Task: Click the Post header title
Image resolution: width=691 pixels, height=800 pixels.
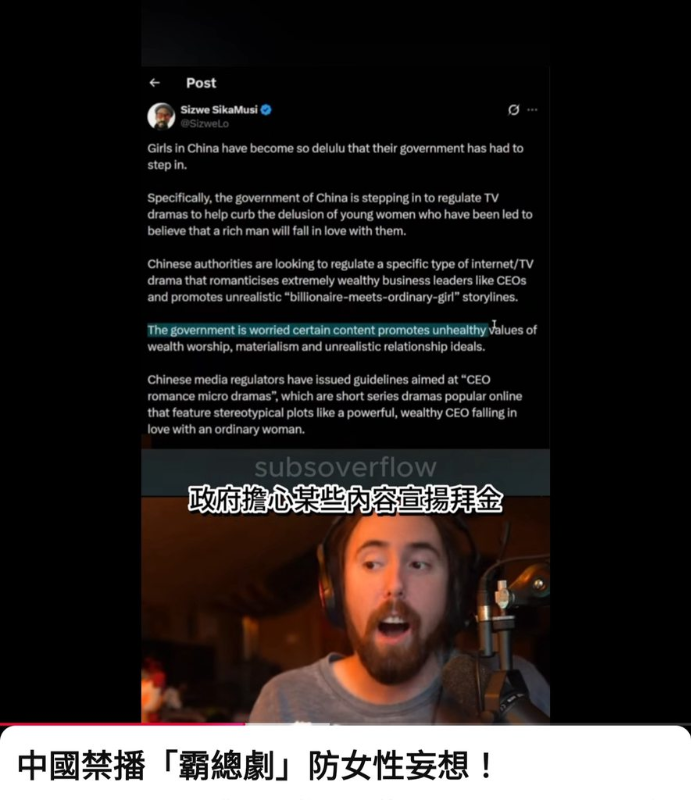Action: click(x=201, y=83)
